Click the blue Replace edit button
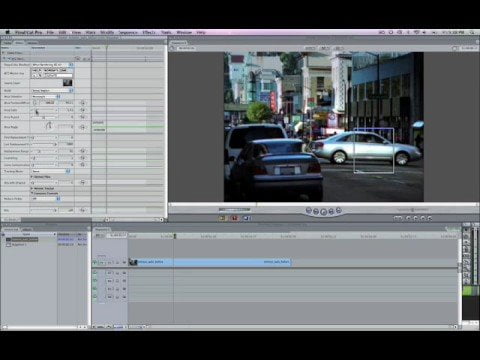This screenshot has height=360, width=480. tap(247, 218)
